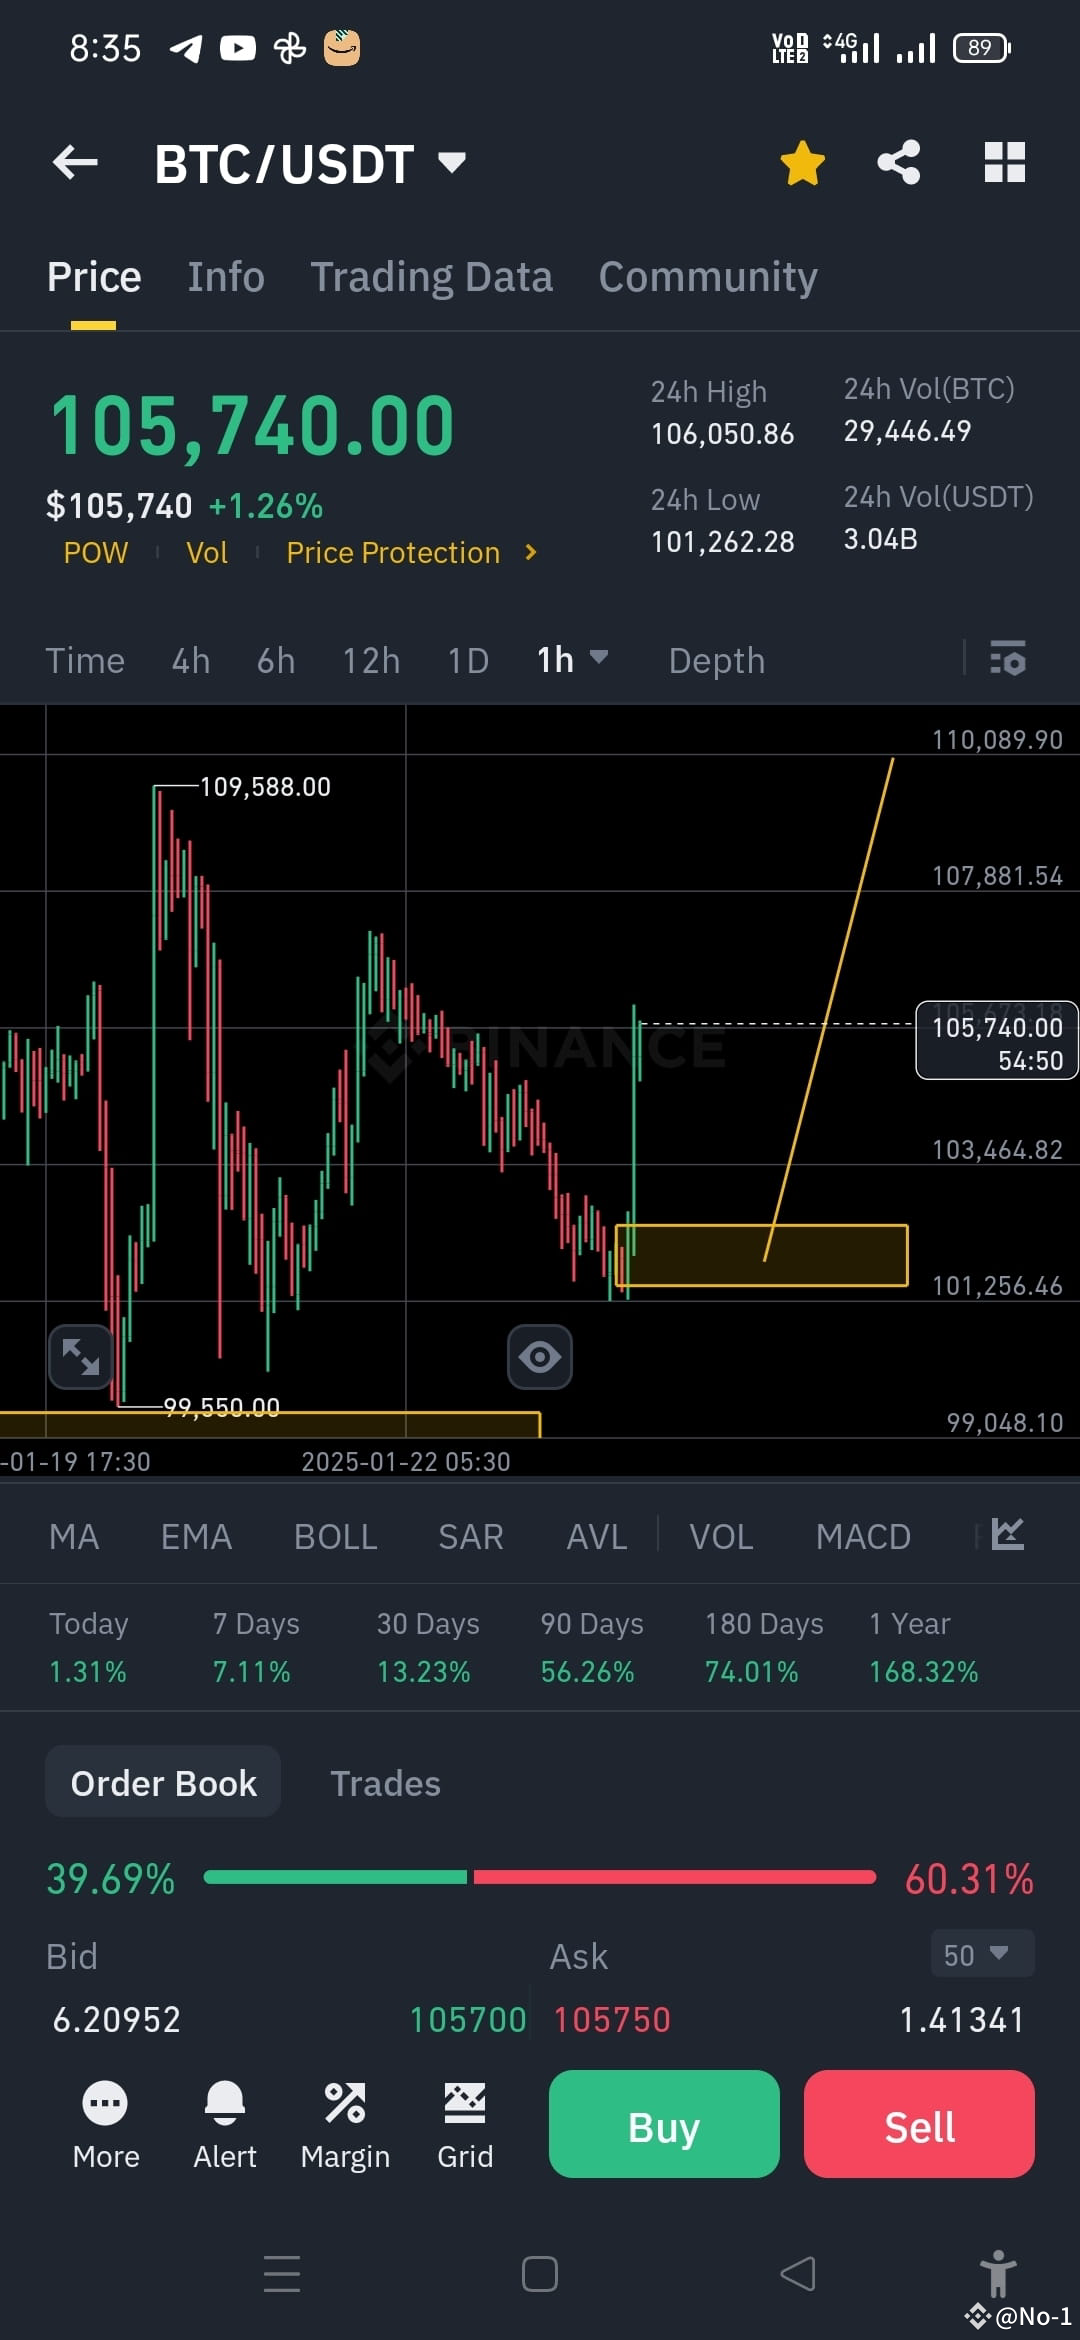Open the 1h timeframe dropdown

[x=571, y=659]
